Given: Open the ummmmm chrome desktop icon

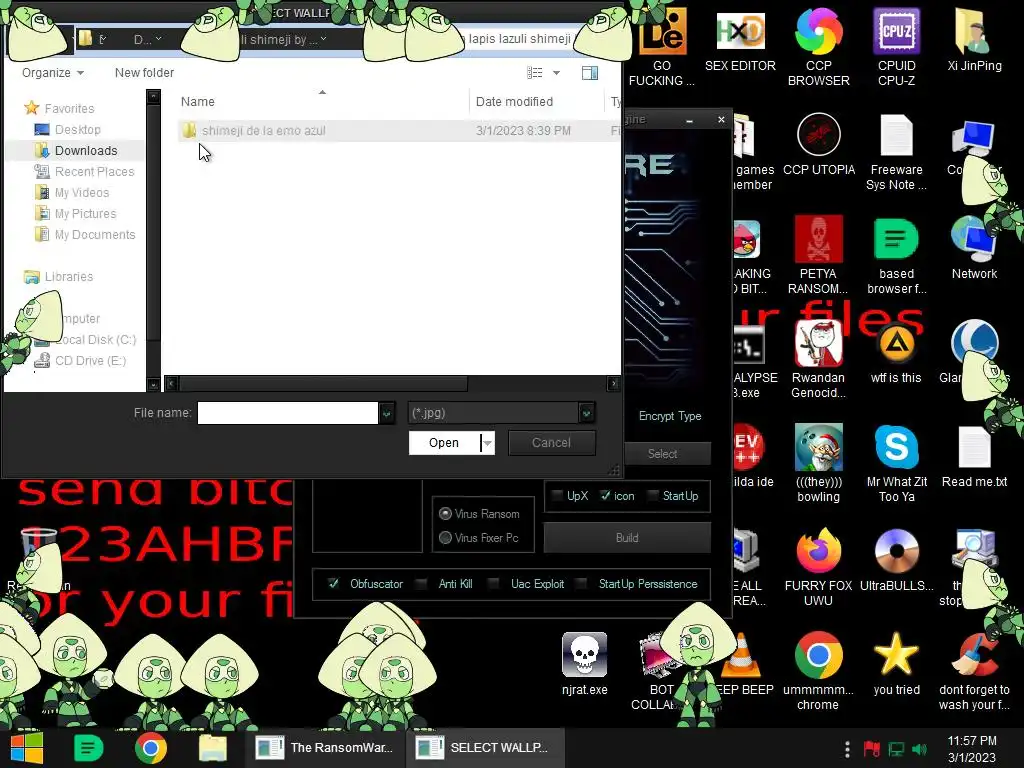Looking at the screenshot, I should coord(818,671).
